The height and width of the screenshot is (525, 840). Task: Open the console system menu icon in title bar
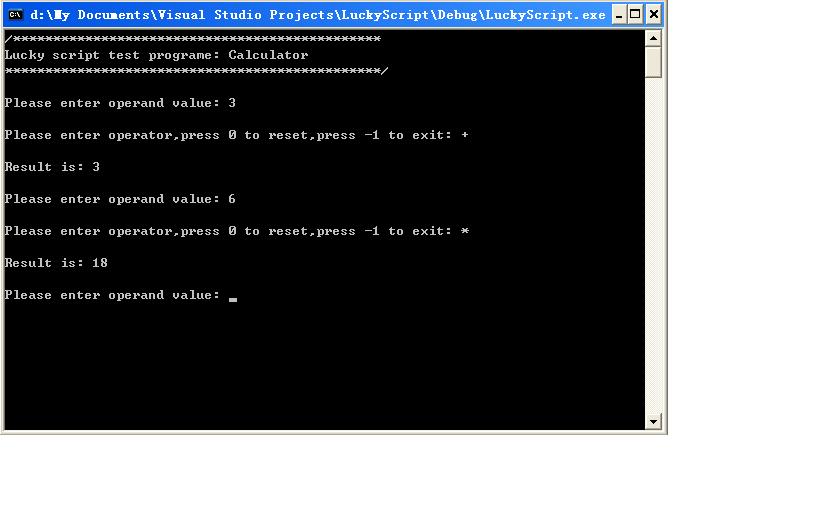pyautogui.click(x=15, y=14)
